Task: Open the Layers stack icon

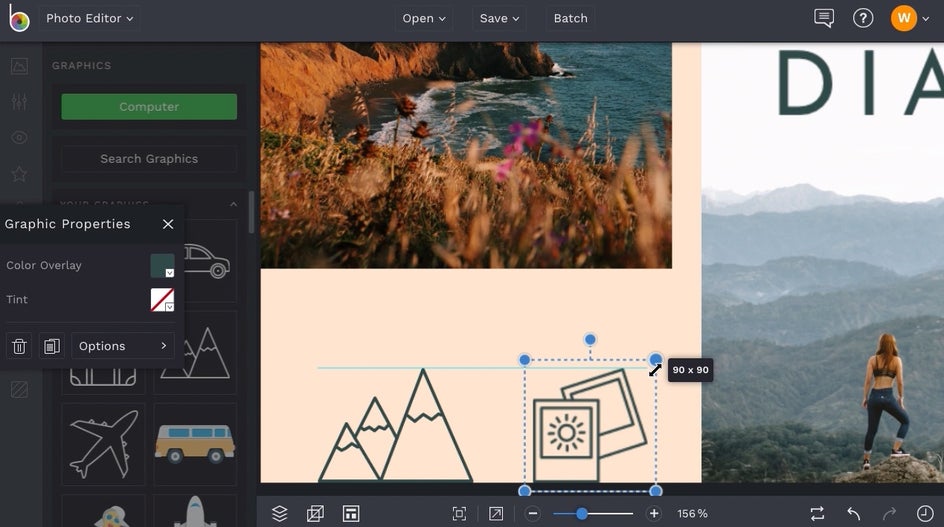Action: 279,513
